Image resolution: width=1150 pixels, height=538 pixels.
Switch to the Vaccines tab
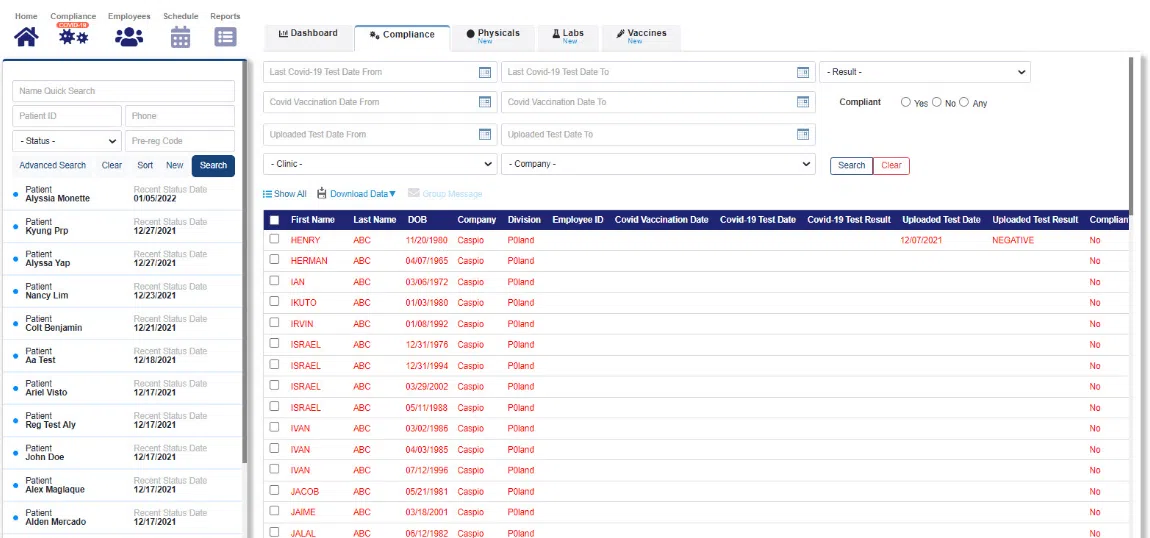(641, 36)
